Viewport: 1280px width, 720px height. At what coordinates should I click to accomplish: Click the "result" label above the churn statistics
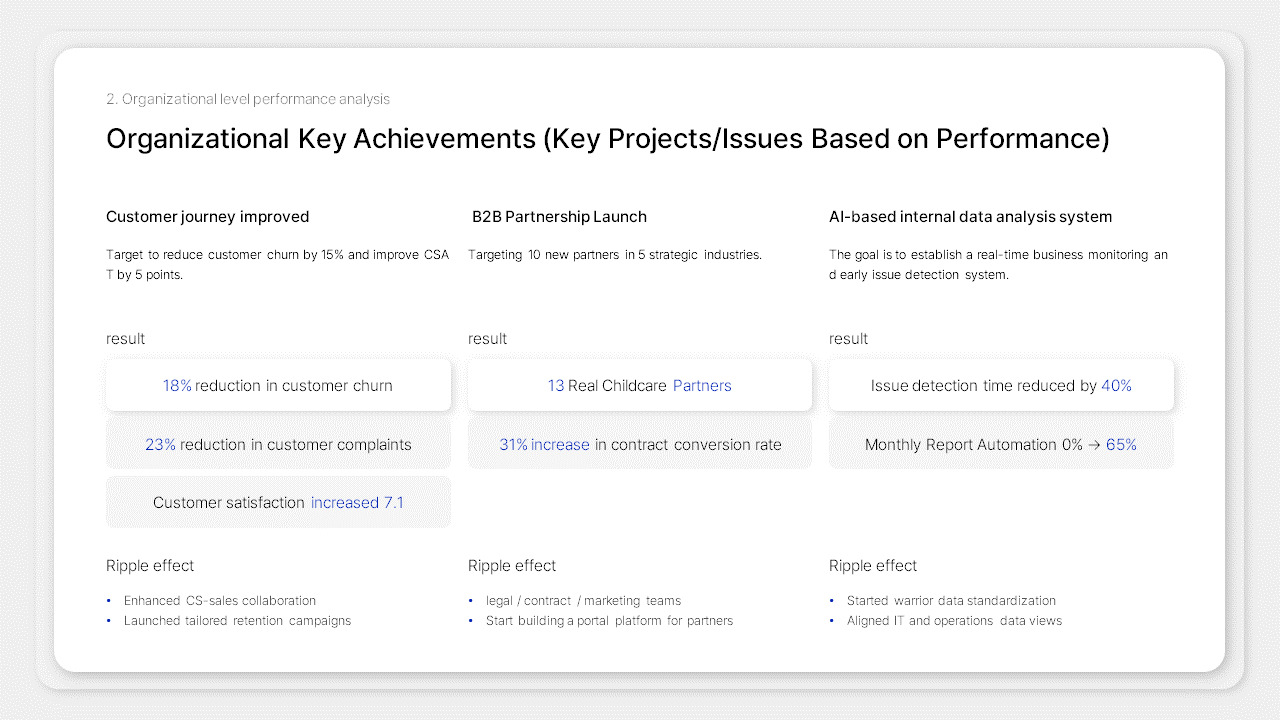[x=125, y=338]
